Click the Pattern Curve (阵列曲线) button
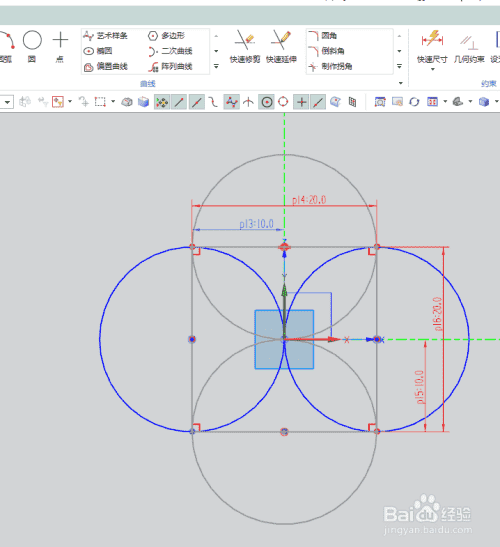Viewport: 500px width, 547px height. tap(170, 66)
